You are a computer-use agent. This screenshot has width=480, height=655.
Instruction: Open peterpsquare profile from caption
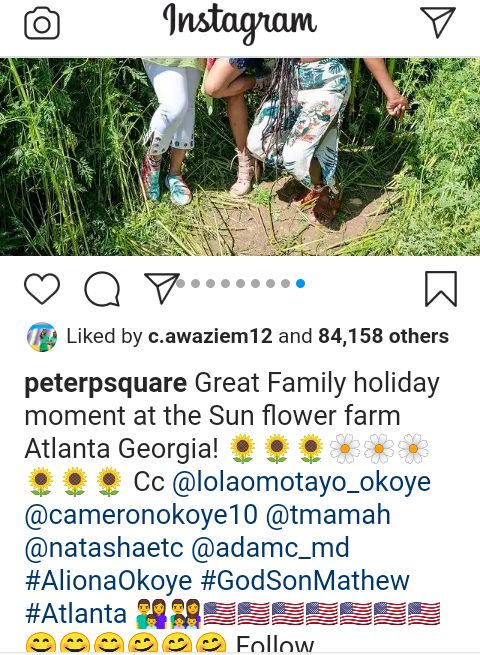tap(106, 384)
